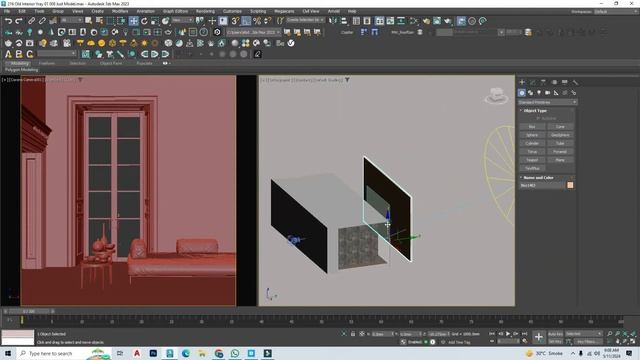640x360 pixels.
Task: Toggle the Angle Snap button
Action: [246, 21]
